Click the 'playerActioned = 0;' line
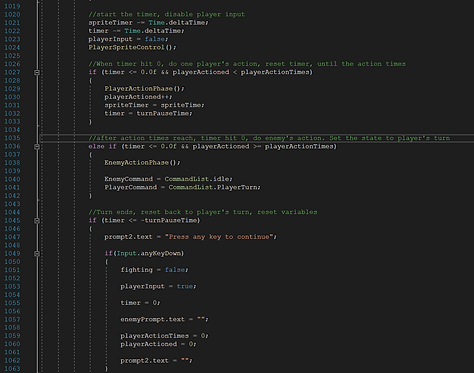Screen dimensions: 474x373 click(158, 344)
